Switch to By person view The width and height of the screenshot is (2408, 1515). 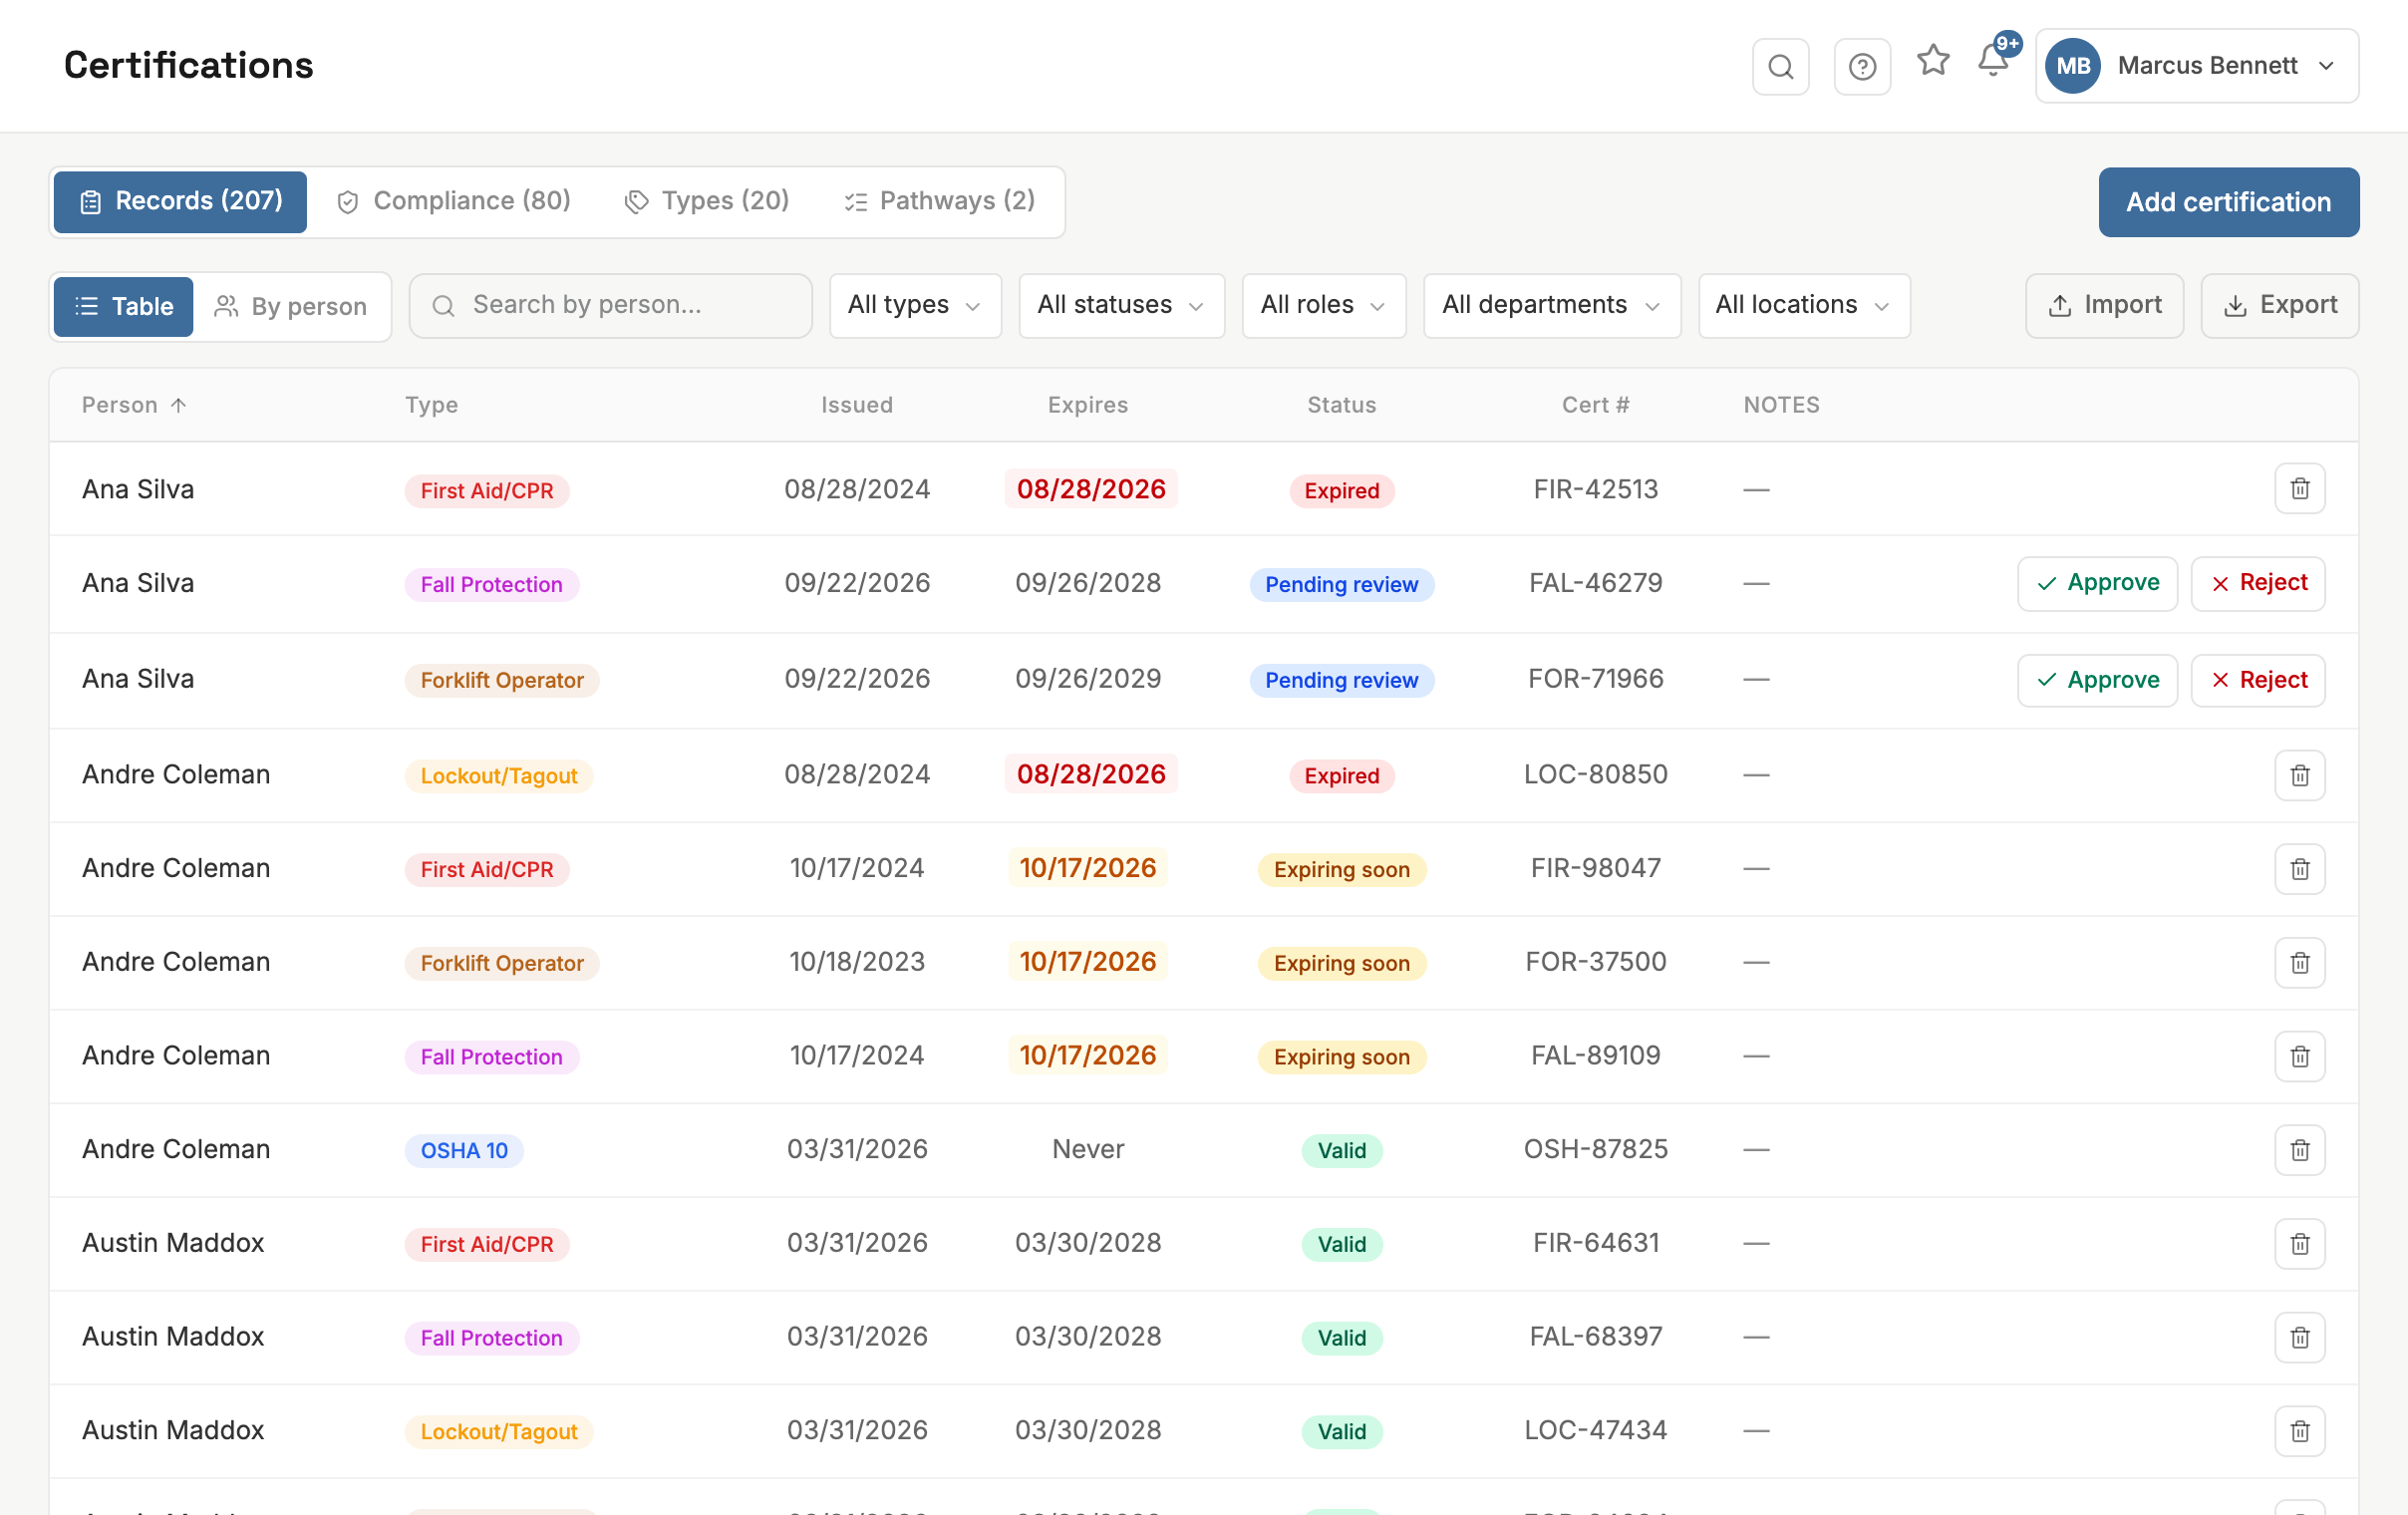[x=291, y=306]
